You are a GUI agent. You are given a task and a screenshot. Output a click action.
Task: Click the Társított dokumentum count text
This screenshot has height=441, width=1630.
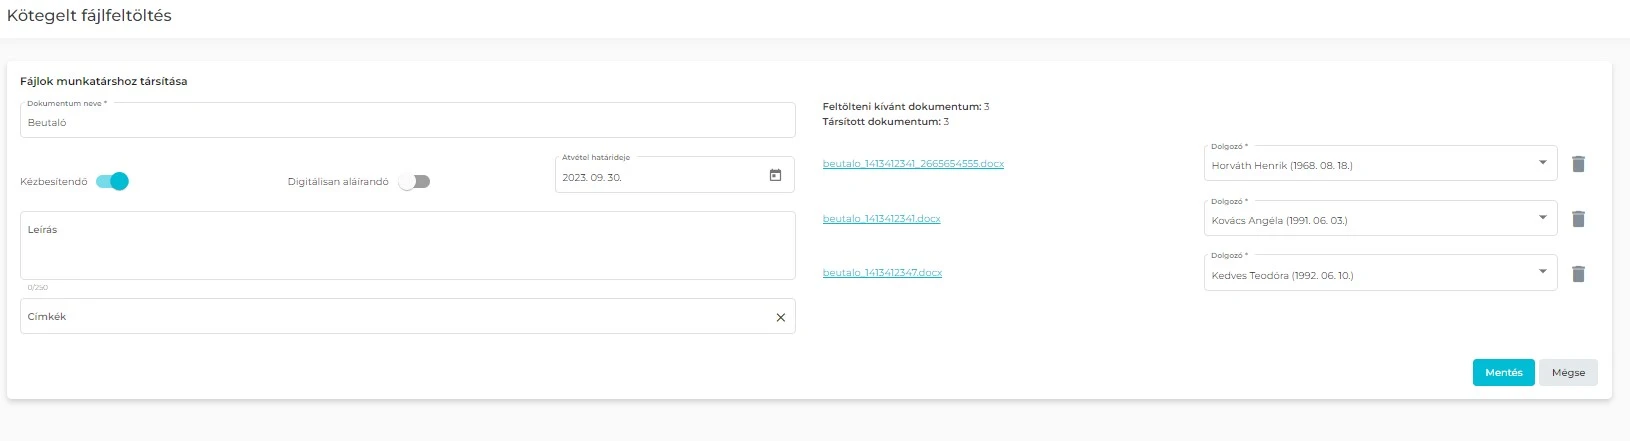click(885, 122)
